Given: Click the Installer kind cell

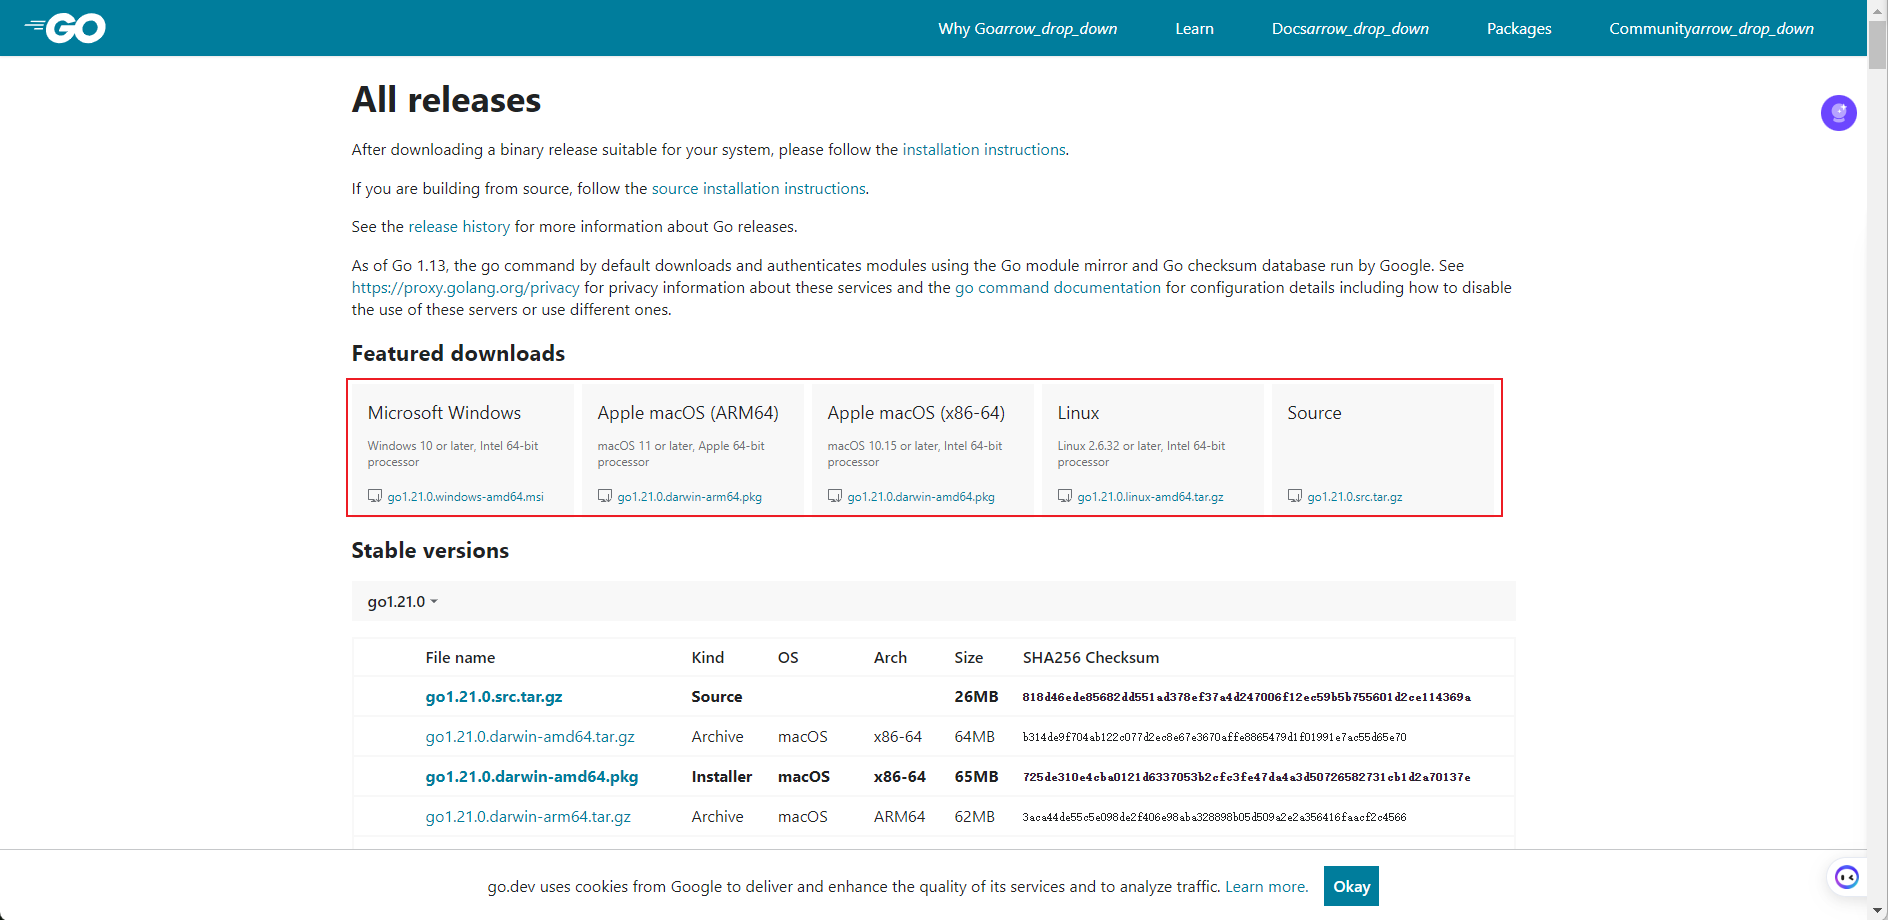Looking at the screenshot, I should pos(721,777).
